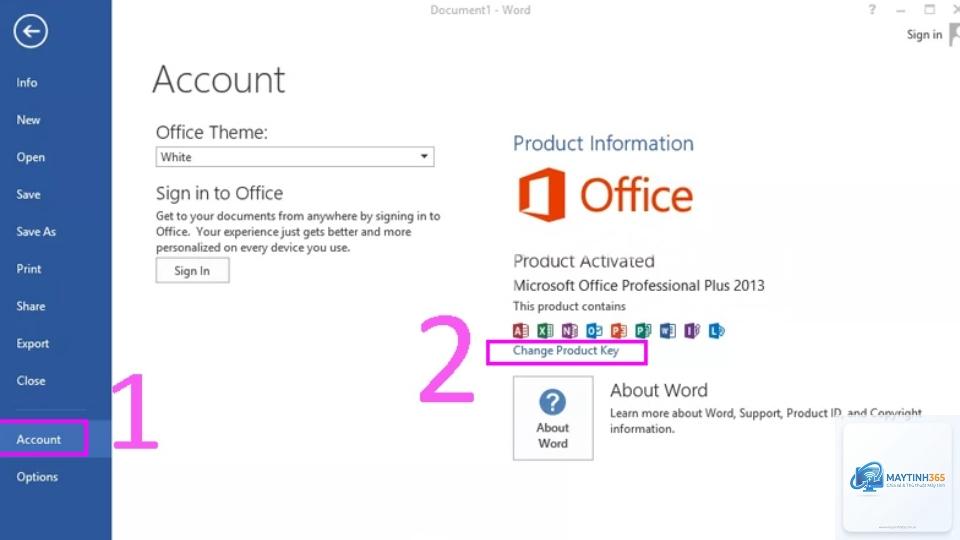Click the OneNote app icon
960x540 pixels.
tap(569, 331)
